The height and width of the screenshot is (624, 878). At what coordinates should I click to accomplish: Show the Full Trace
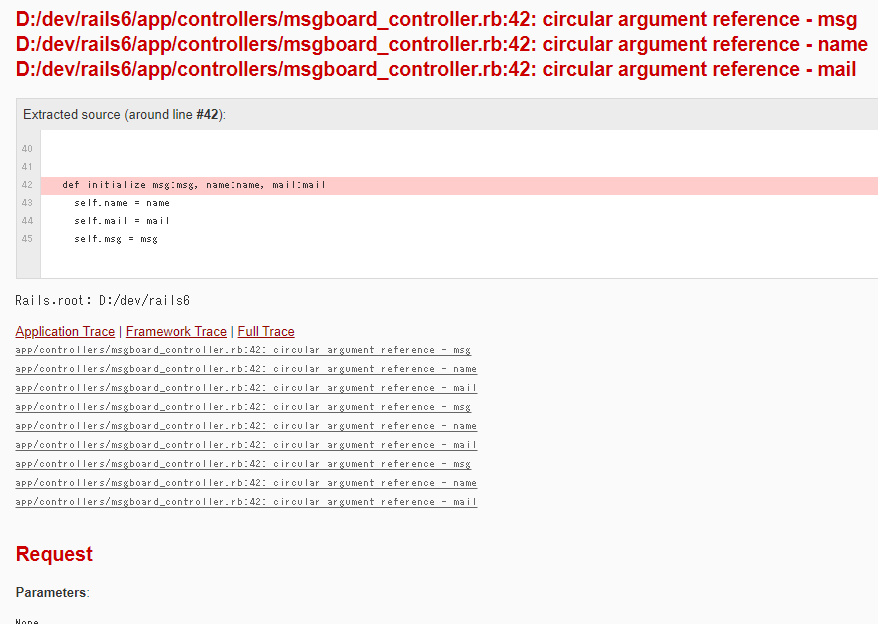coord(266,331)
